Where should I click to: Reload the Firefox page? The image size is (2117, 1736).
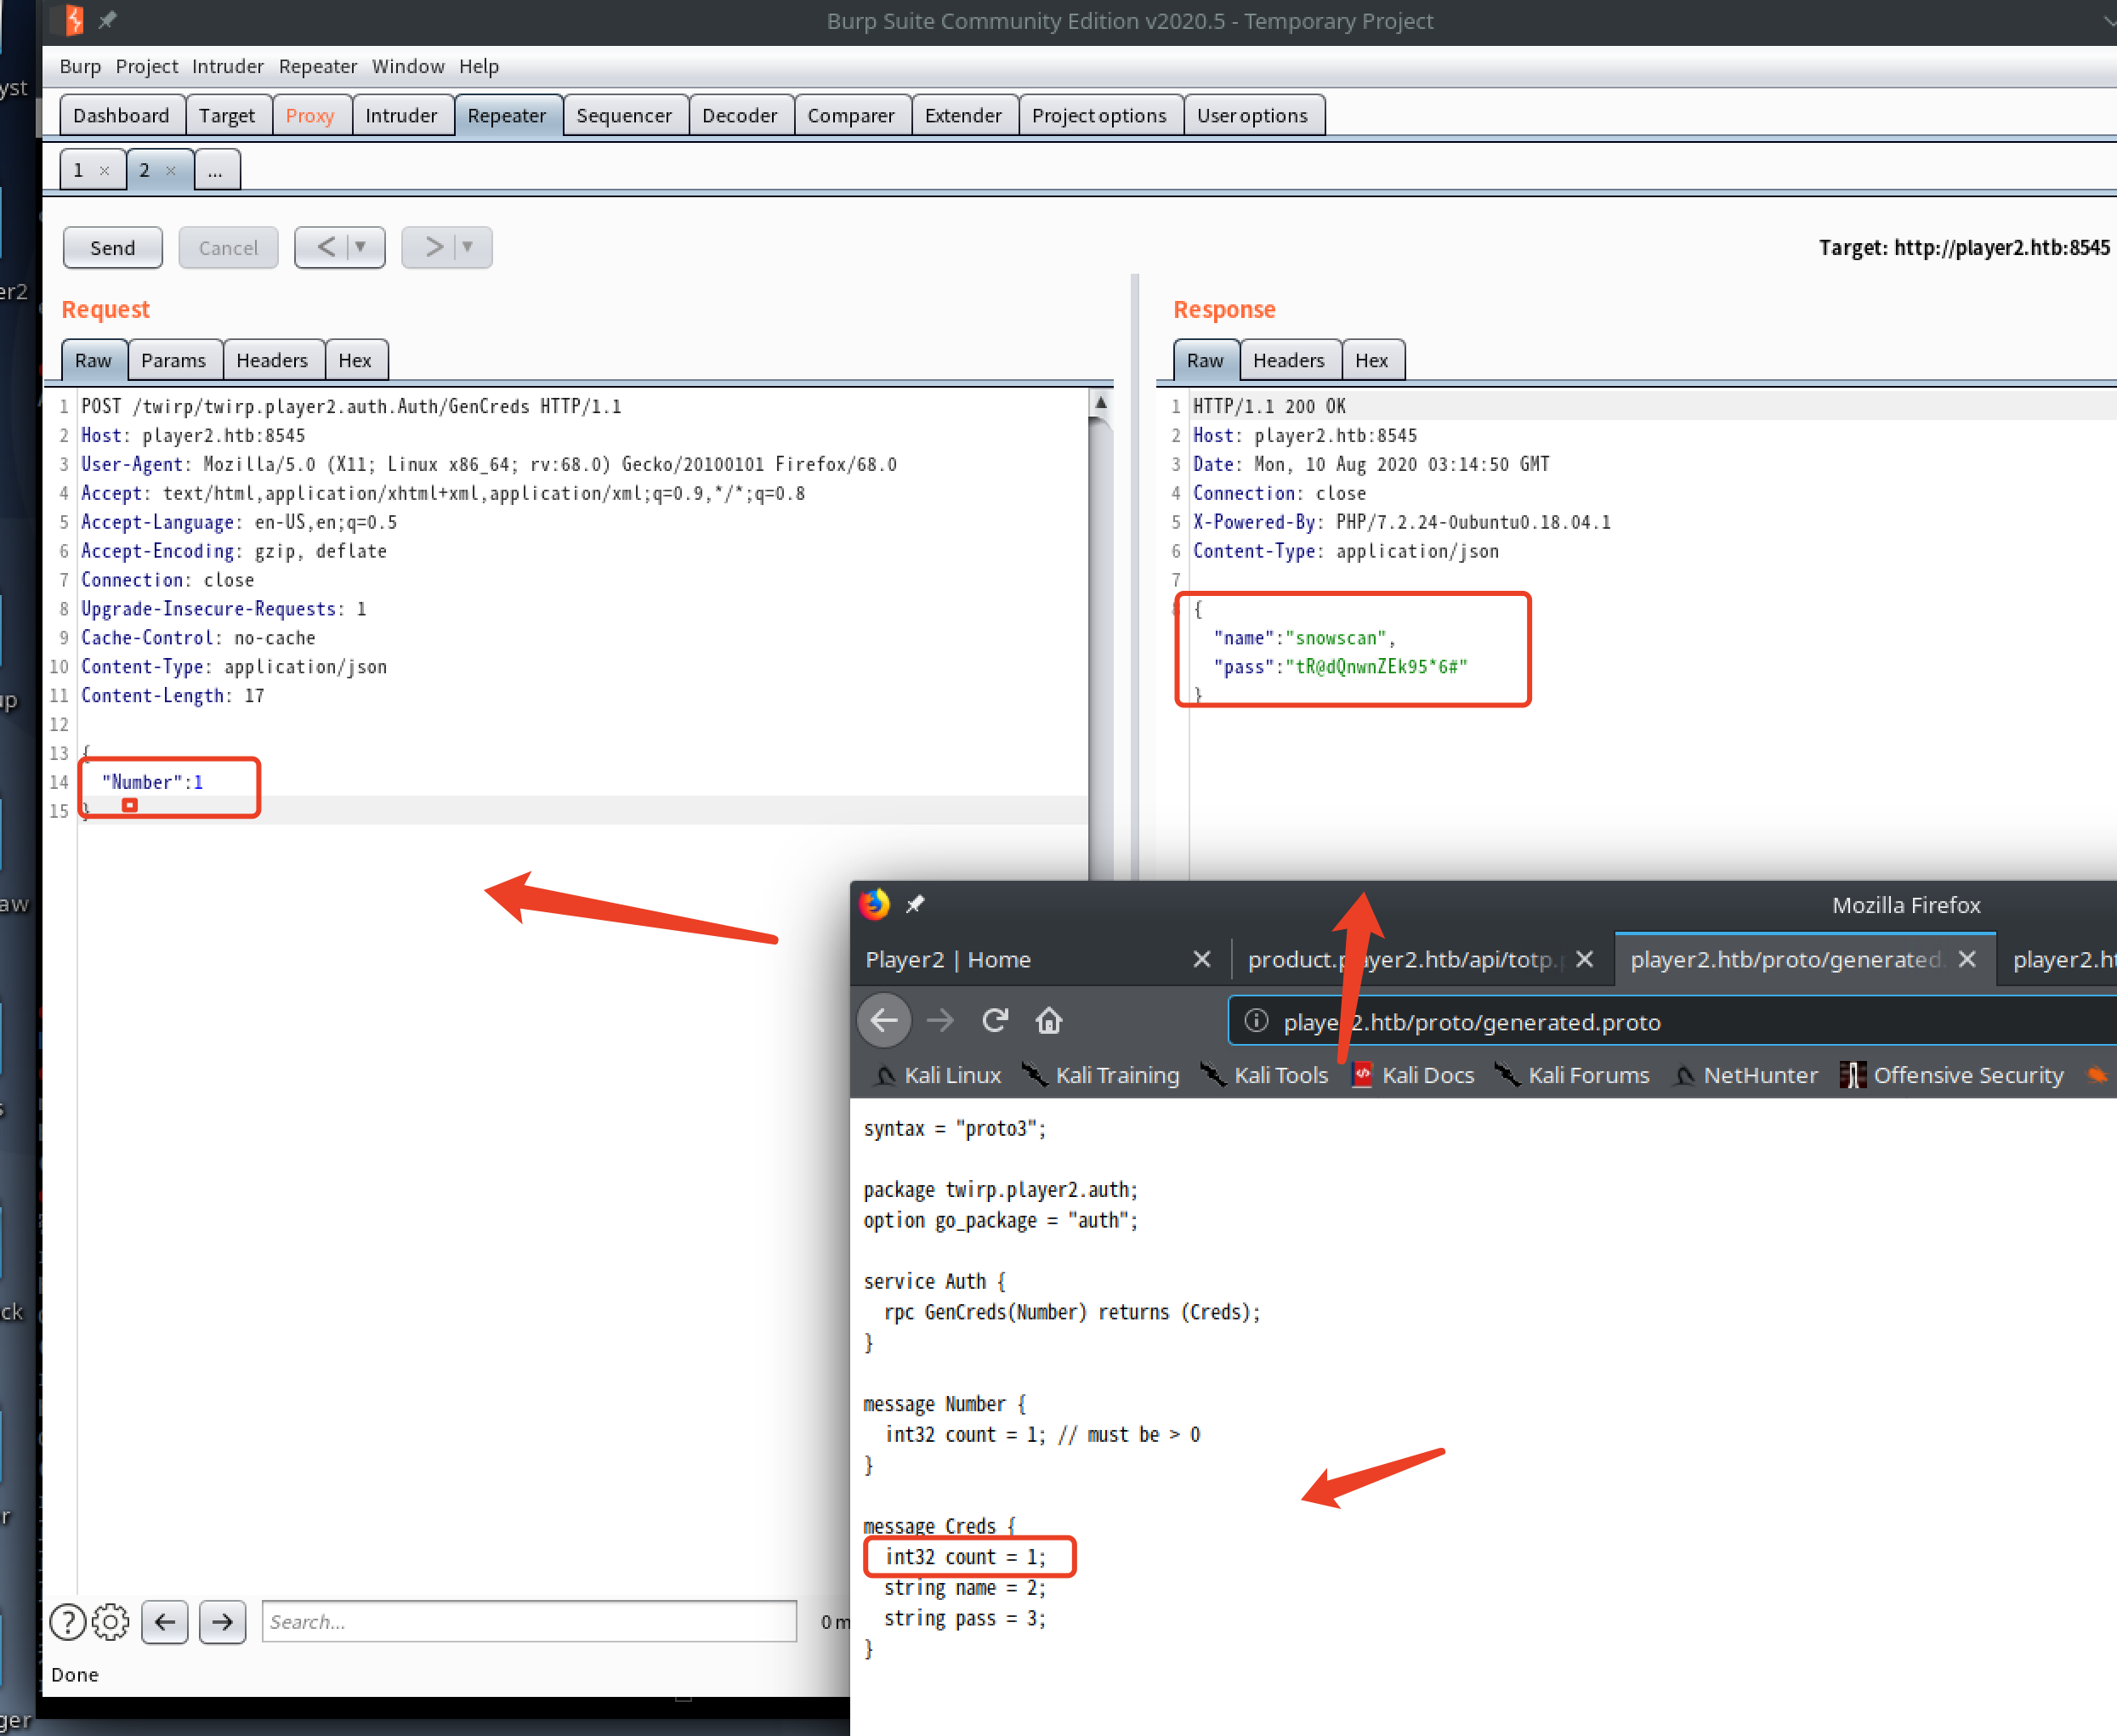[994, 1020]
